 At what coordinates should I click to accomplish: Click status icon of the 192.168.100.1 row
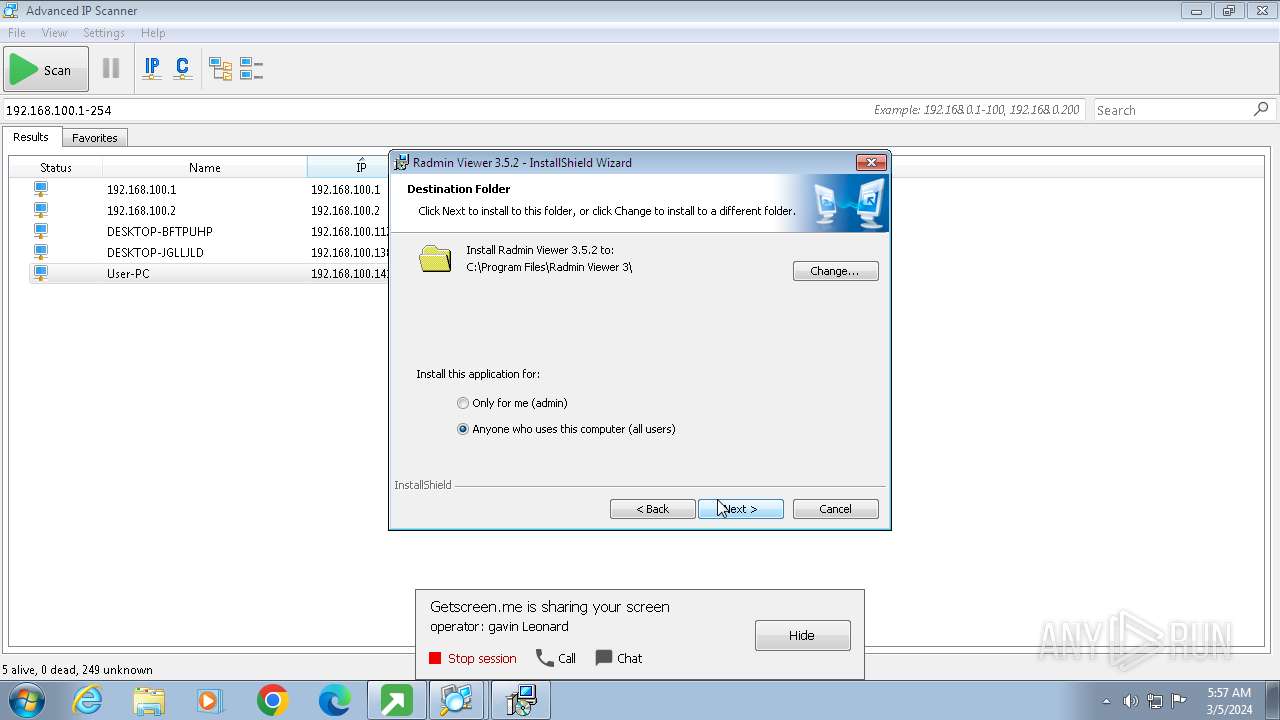click(x=41, y=189)
